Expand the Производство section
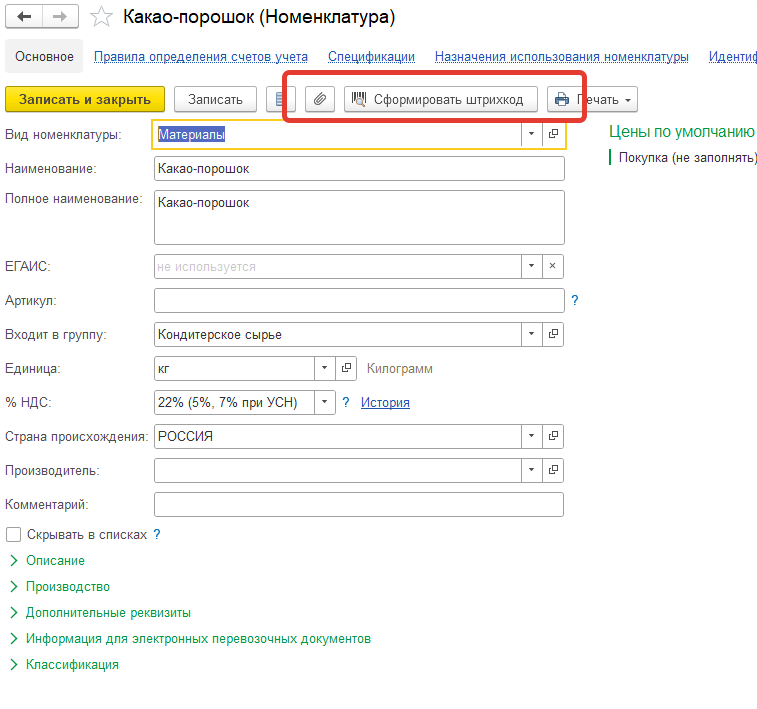The width and height of the screenshot is (757, 709). [60, 586]
